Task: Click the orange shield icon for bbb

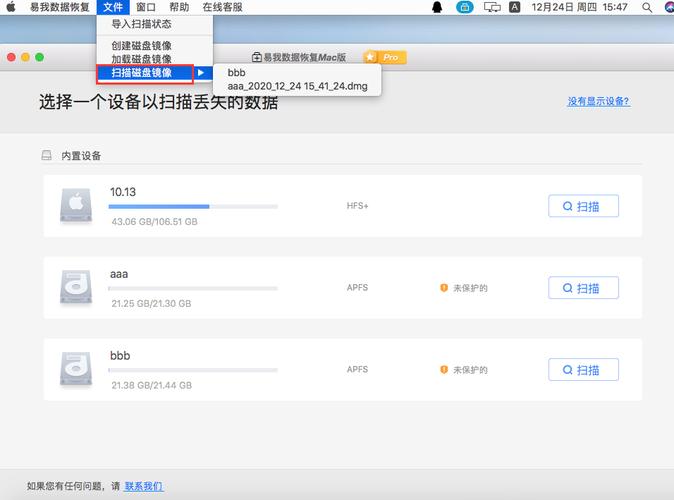Action: pos(444,369)
